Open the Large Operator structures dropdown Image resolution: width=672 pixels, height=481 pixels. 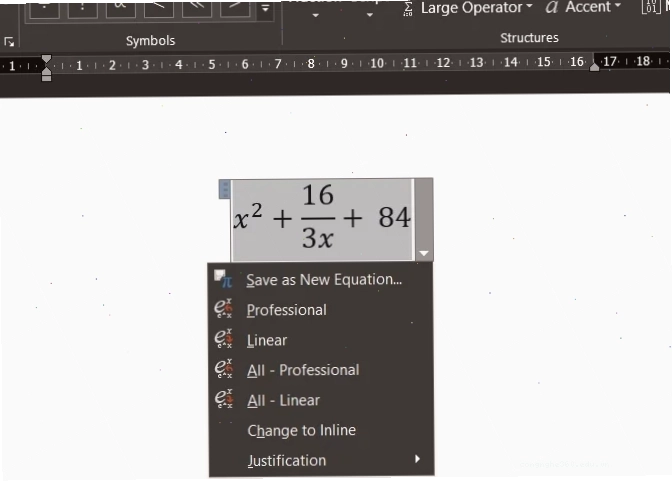468,8
